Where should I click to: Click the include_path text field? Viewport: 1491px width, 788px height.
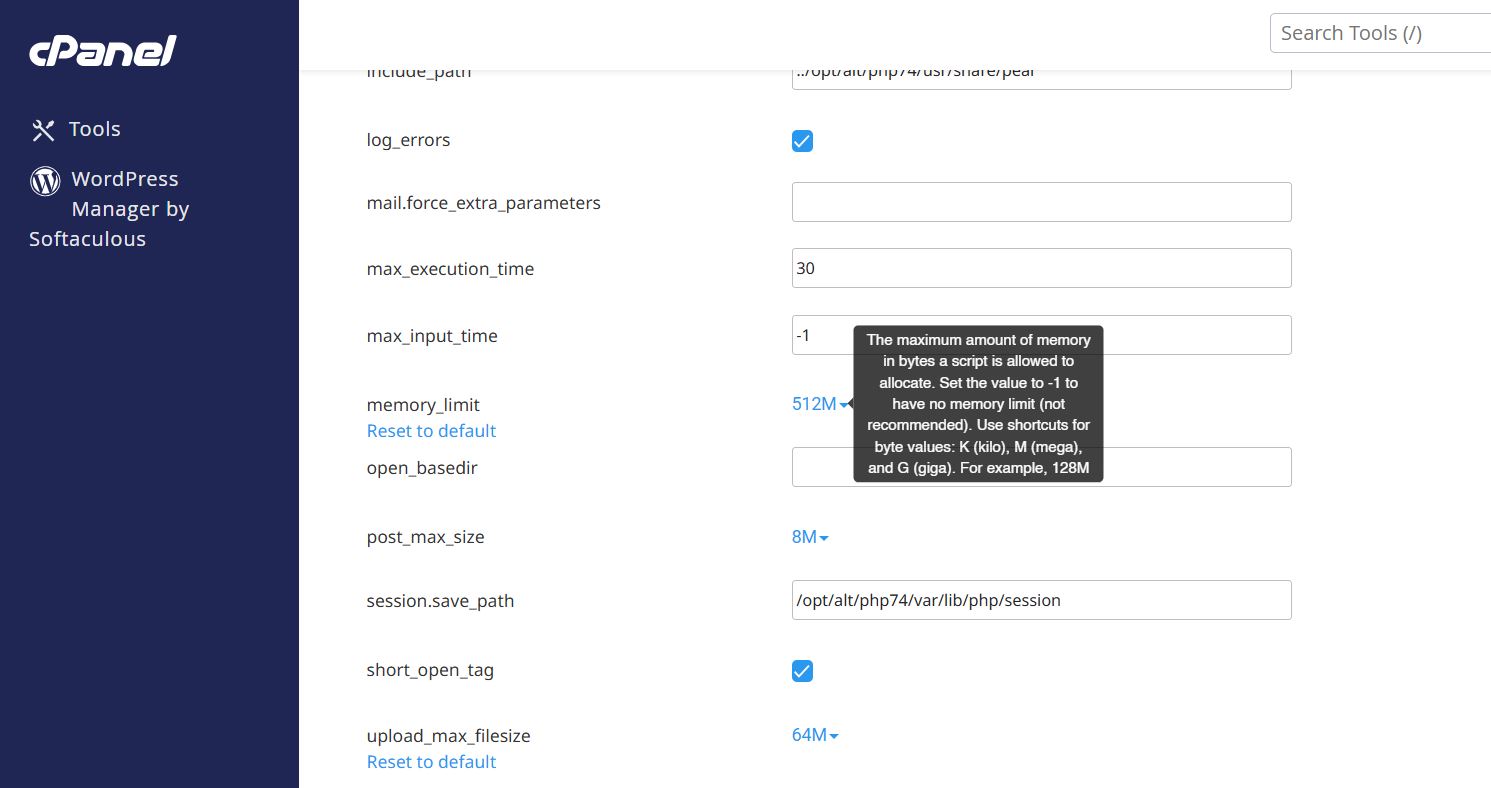point(1040,76)
